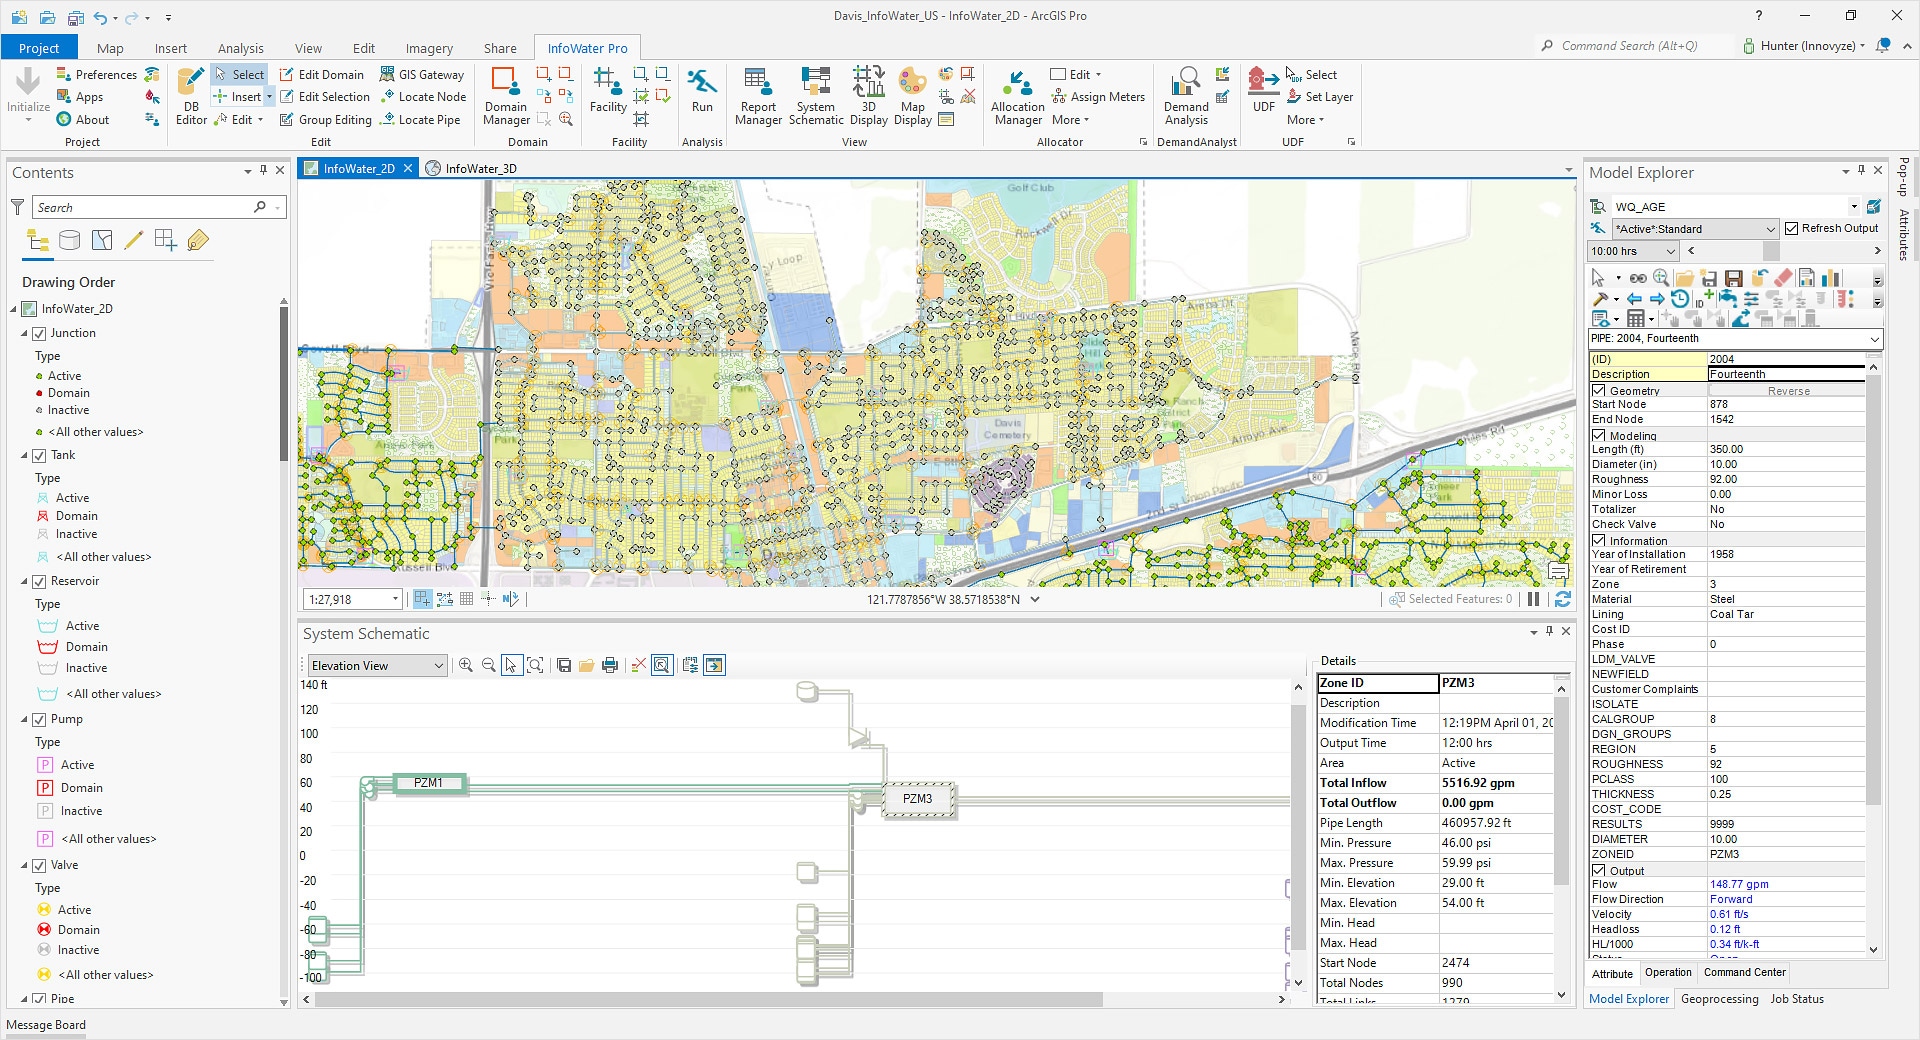Click the Demand Analysis icon

(1186, 97)
